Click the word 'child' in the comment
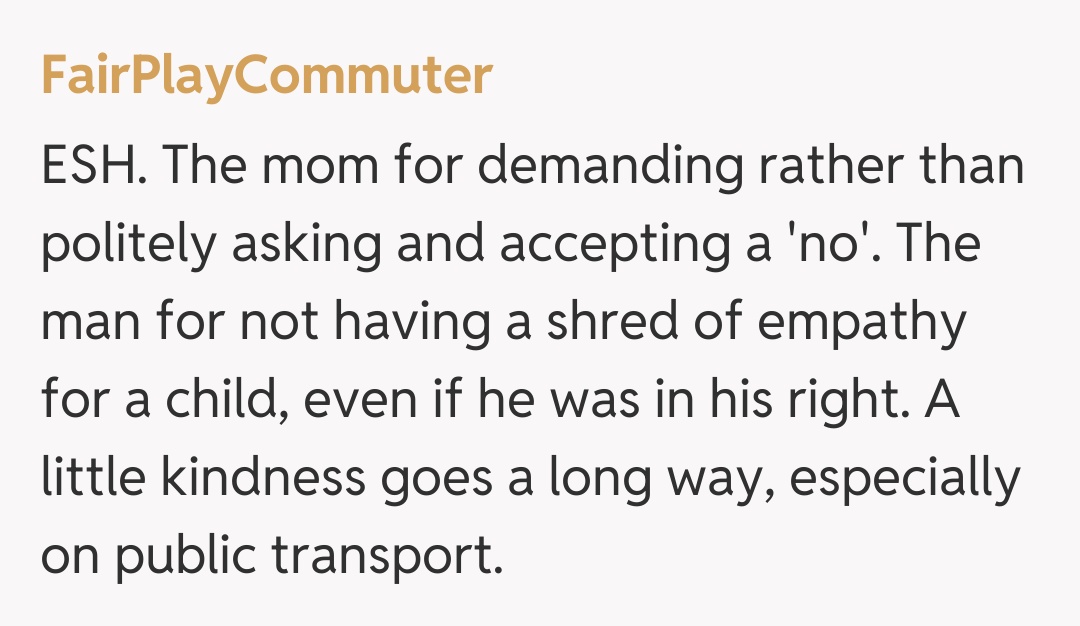1080x626 pixels. pyautogui.click(x=238, y=399)
